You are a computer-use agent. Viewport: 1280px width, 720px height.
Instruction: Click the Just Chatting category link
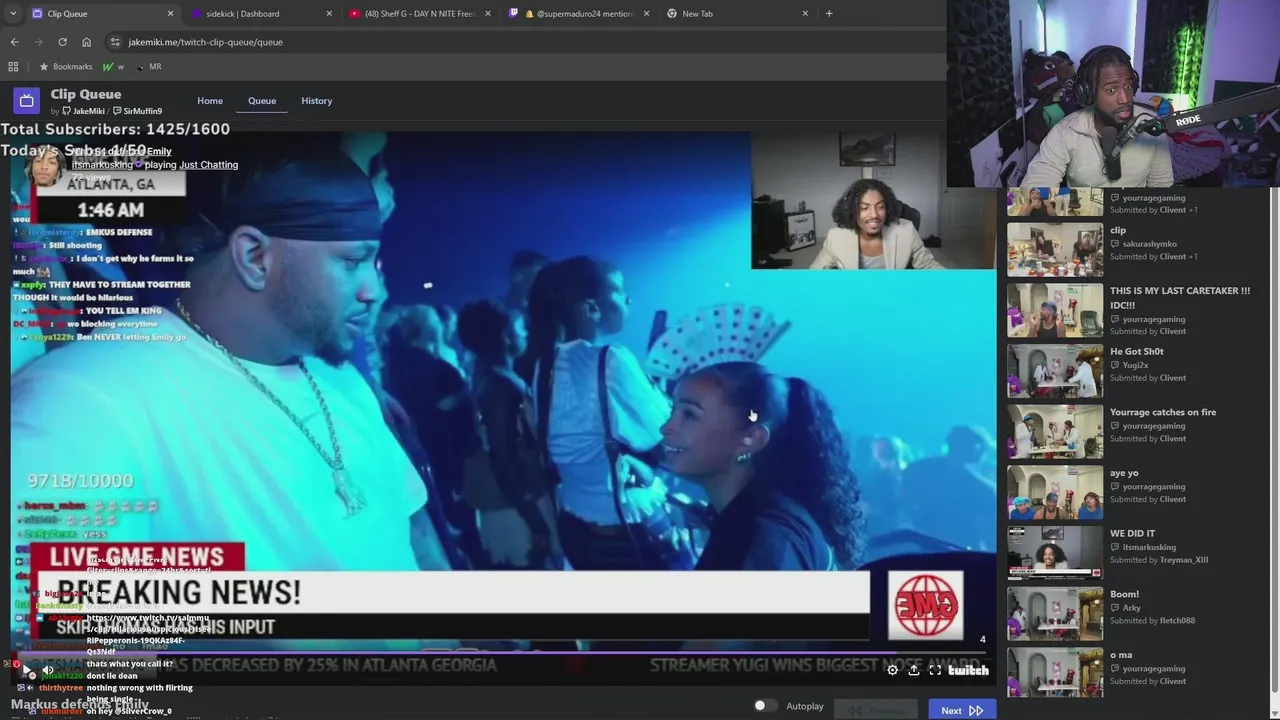(x=209, y=164)
